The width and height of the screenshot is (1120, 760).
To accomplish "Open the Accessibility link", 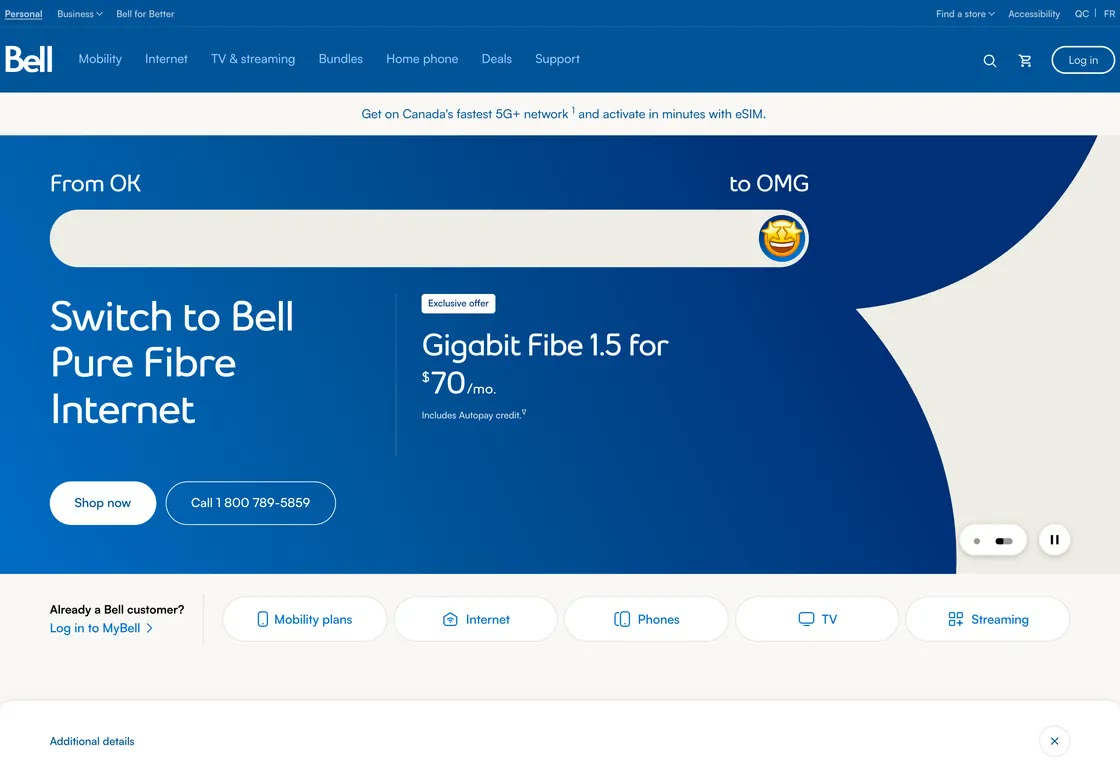I will [1034, 14].
